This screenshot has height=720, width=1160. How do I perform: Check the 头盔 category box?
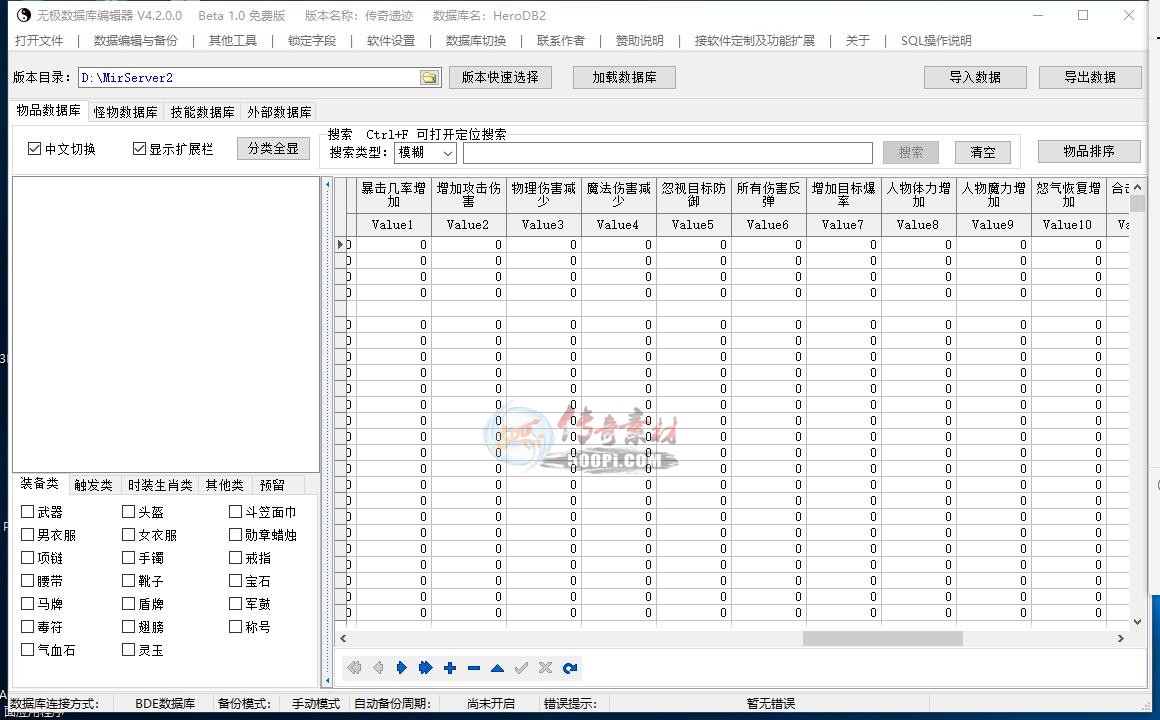coord(128,511)
